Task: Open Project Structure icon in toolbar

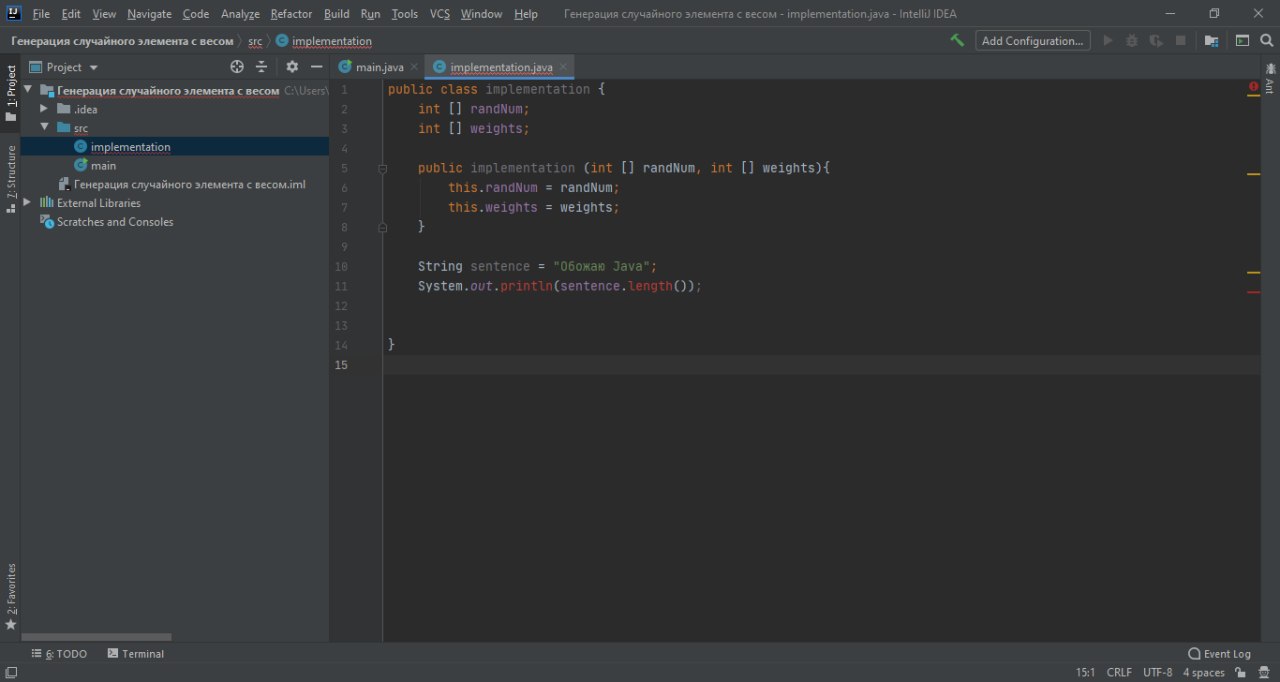Action: (x=1211, y=41)
